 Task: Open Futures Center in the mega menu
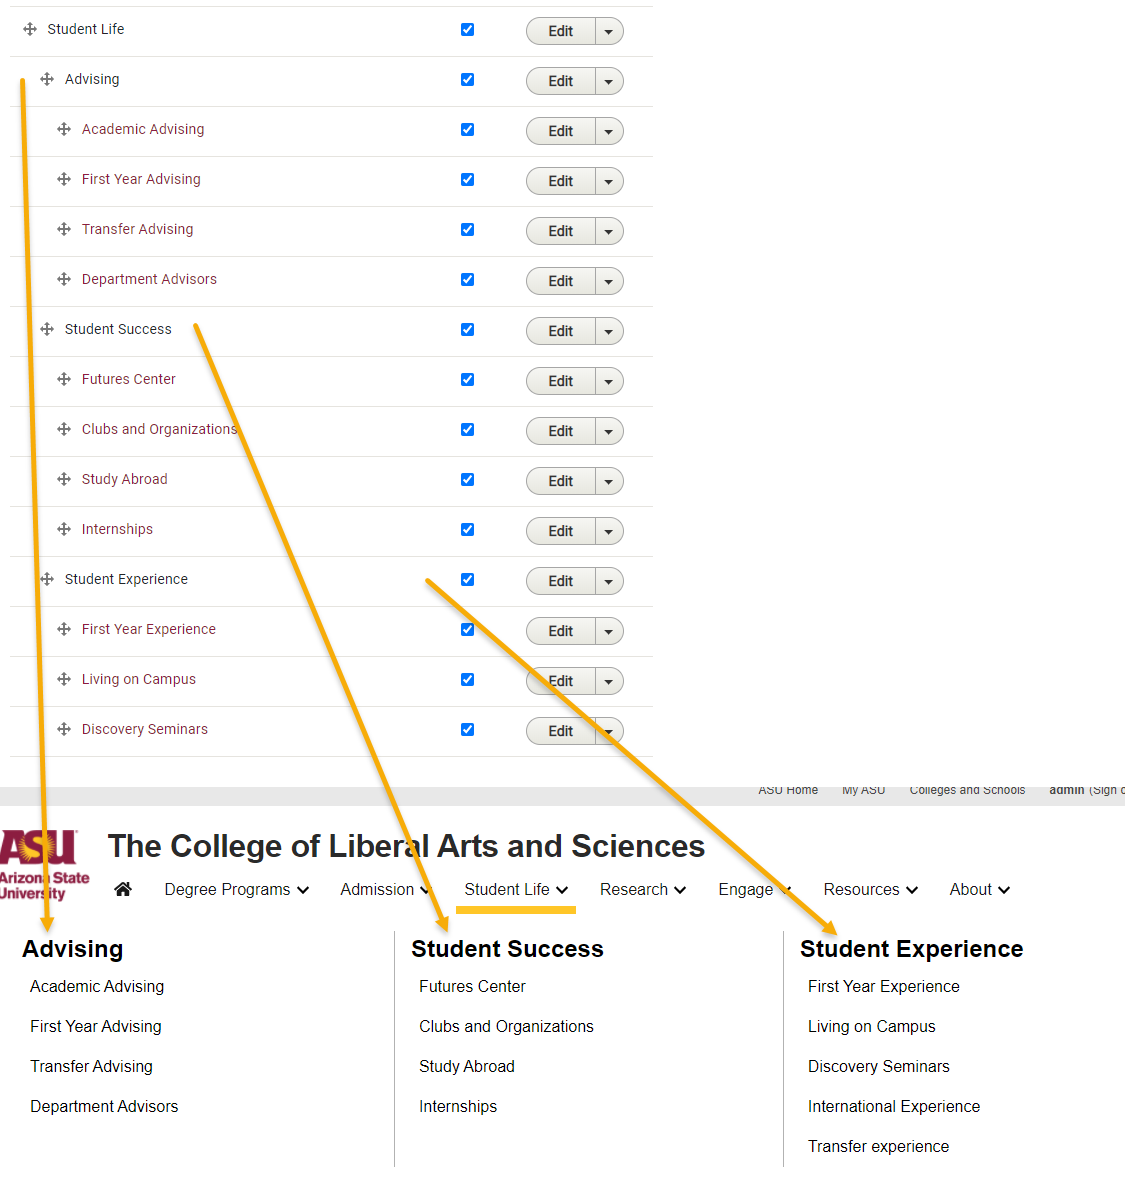click(472, 986)
